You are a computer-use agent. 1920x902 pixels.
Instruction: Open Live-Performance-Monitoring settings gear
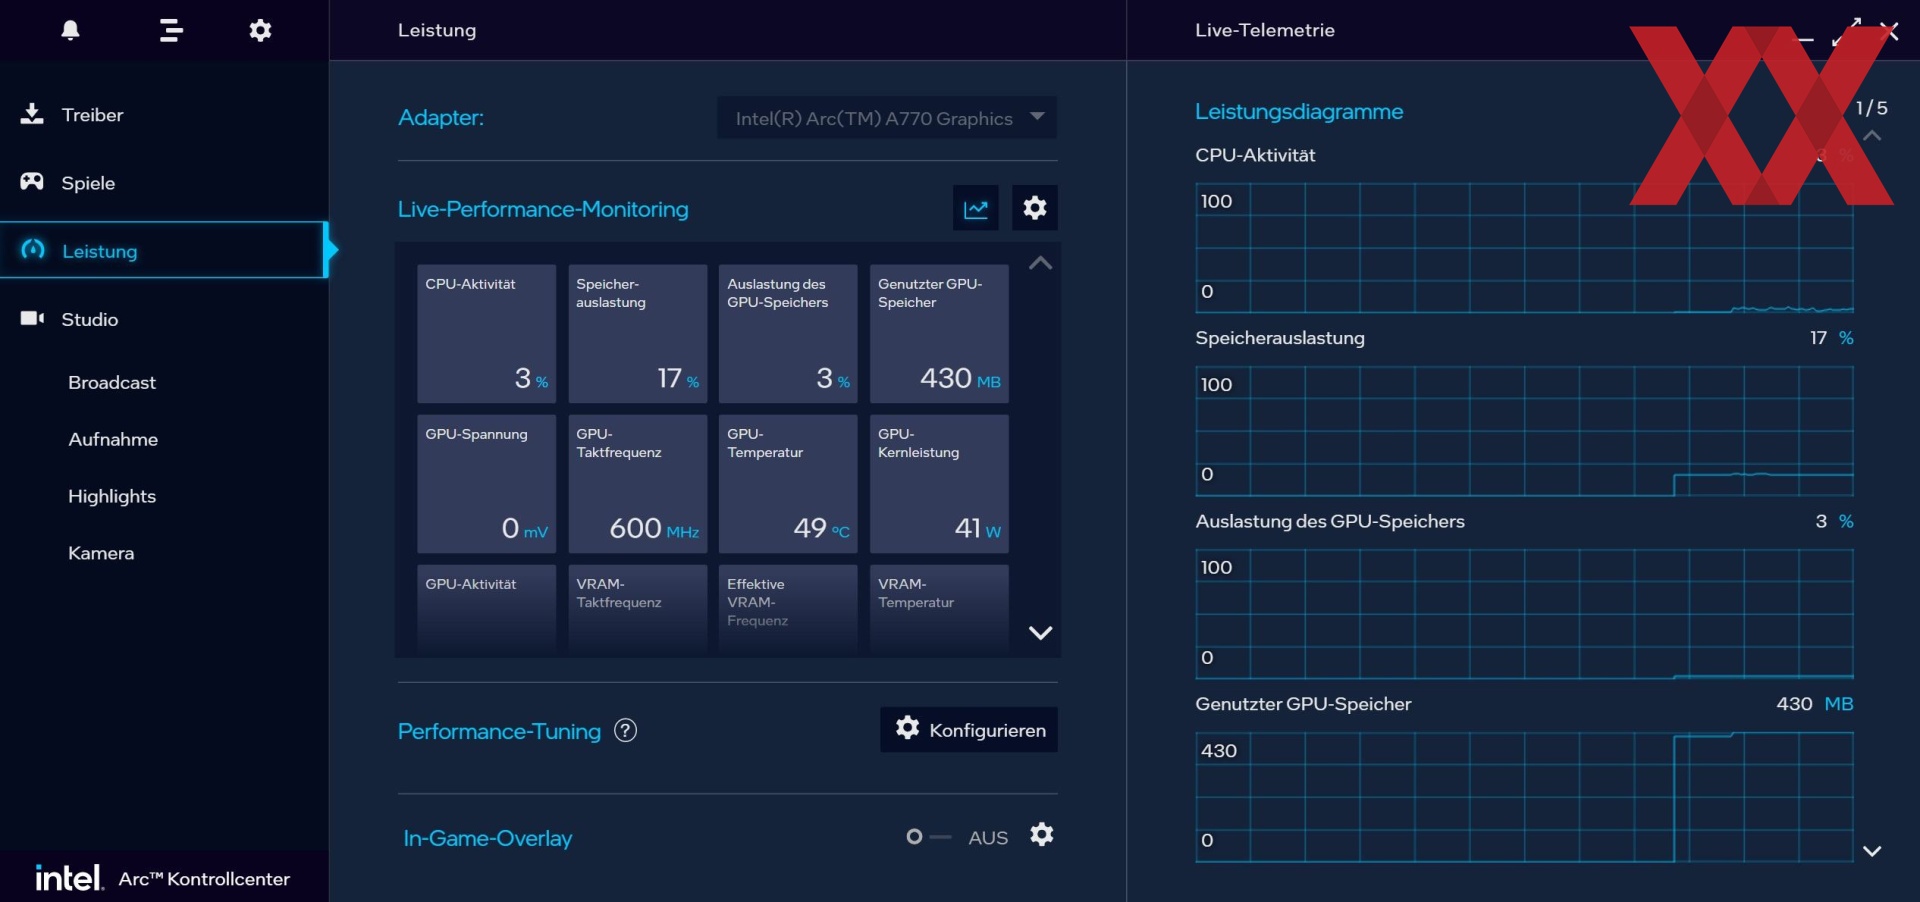coord(1035,208)
